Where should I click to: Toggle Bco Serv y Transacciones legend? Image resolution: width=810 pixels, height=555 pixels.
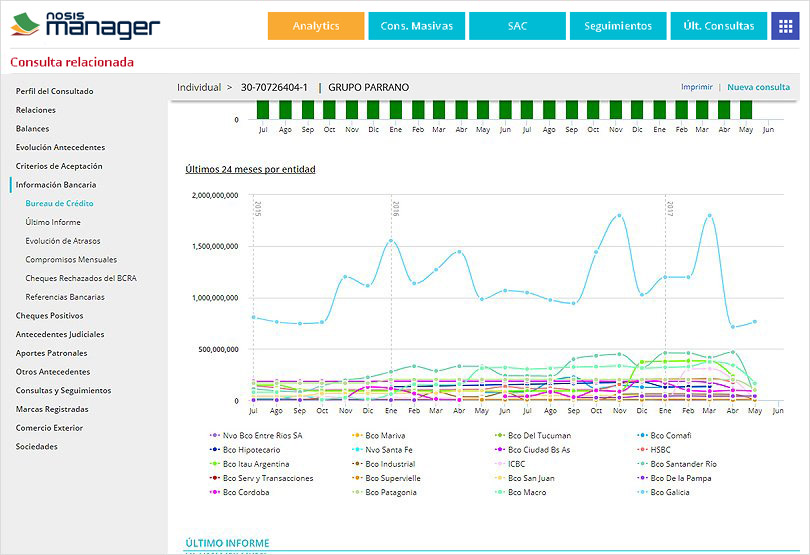261,478
